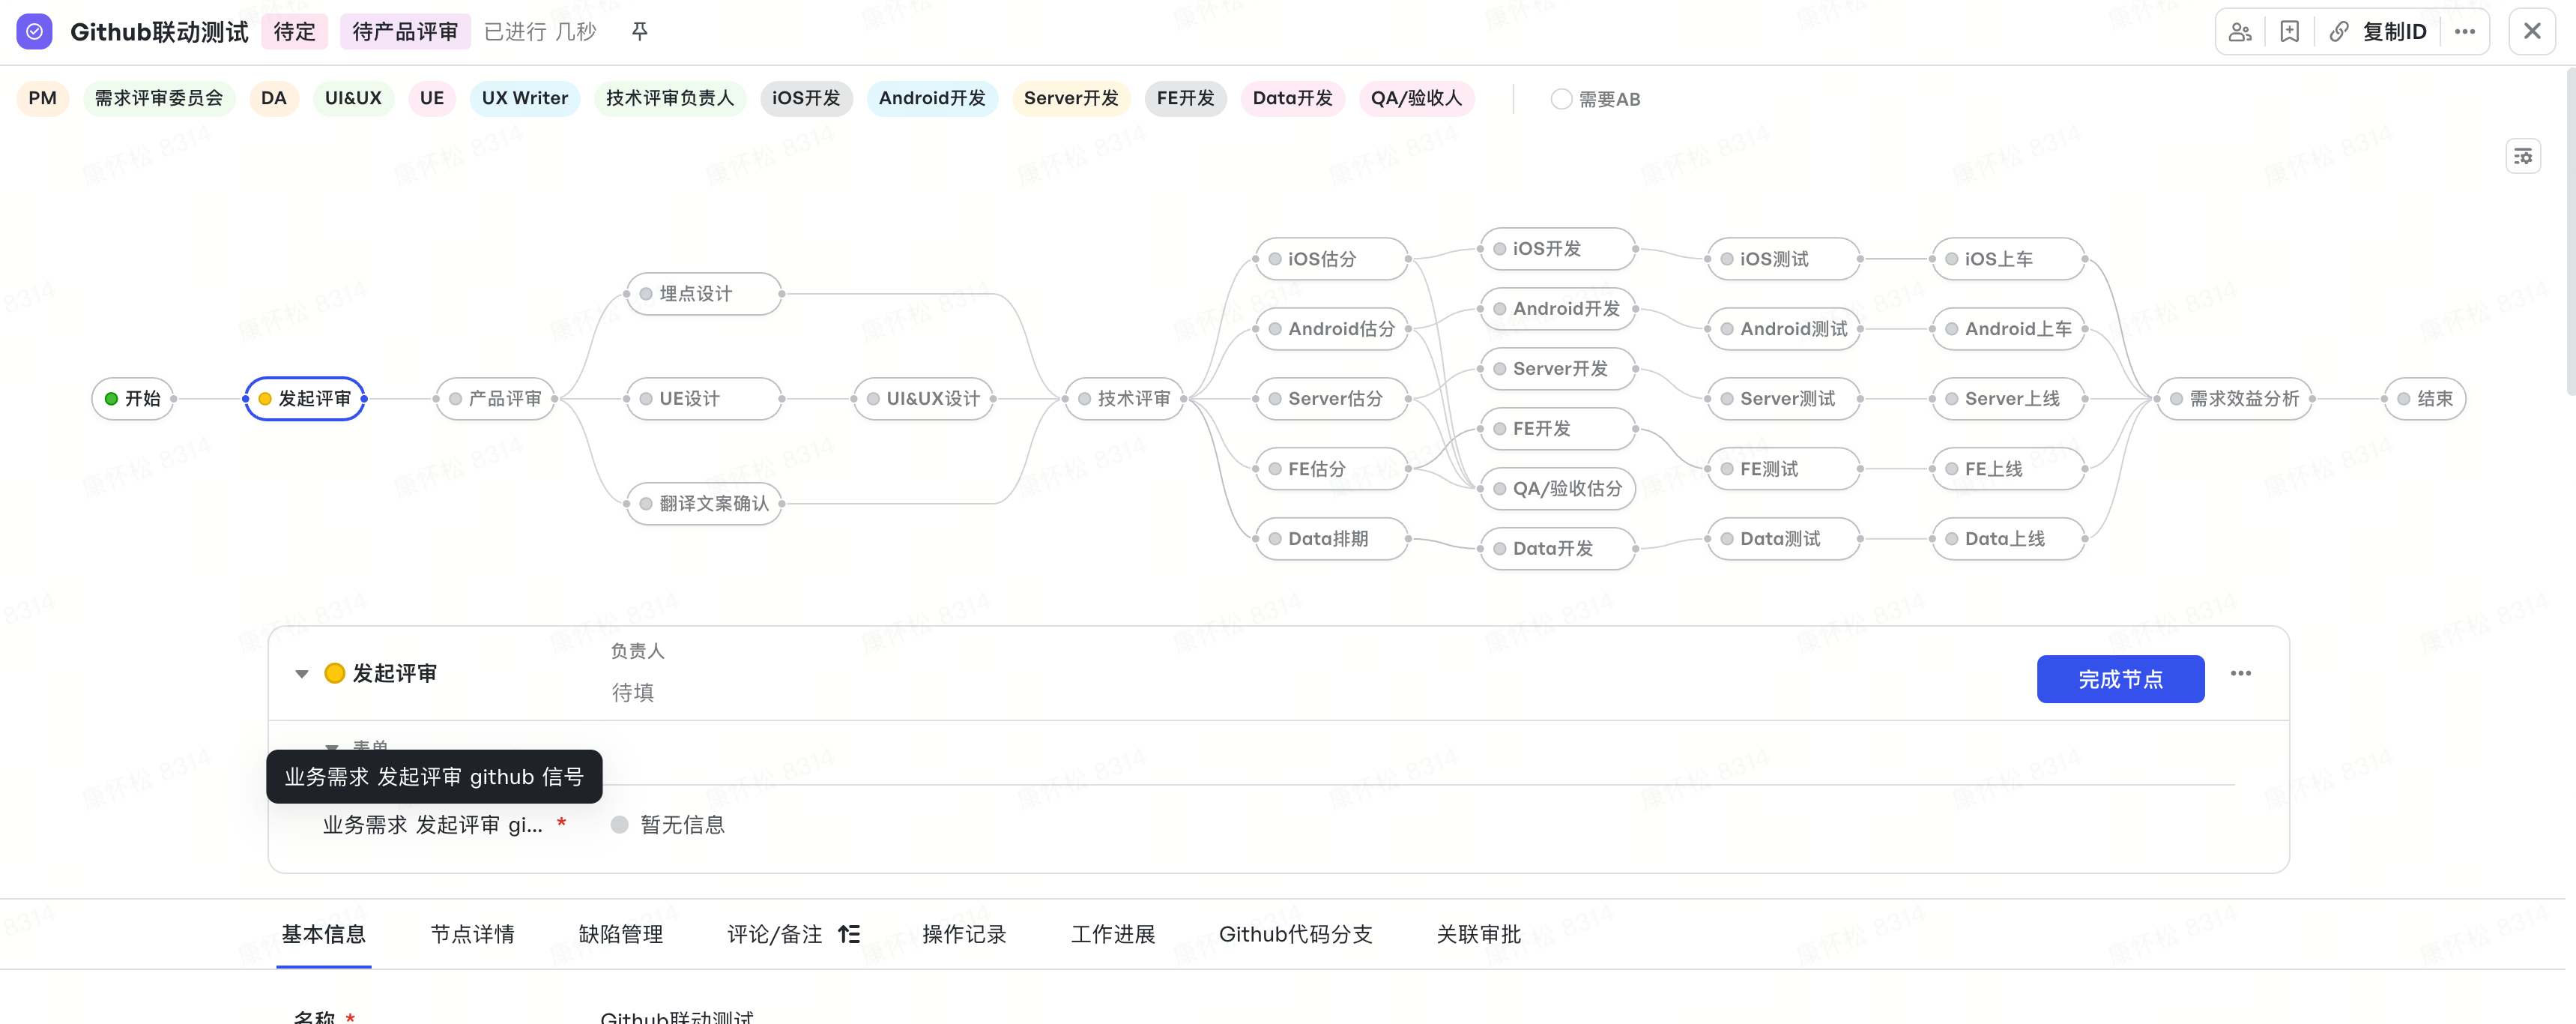The image size is (2576, 1024).
Task: Select the 发起评审 workflow node
Action: pyautogui.click(x=305, y=399)
